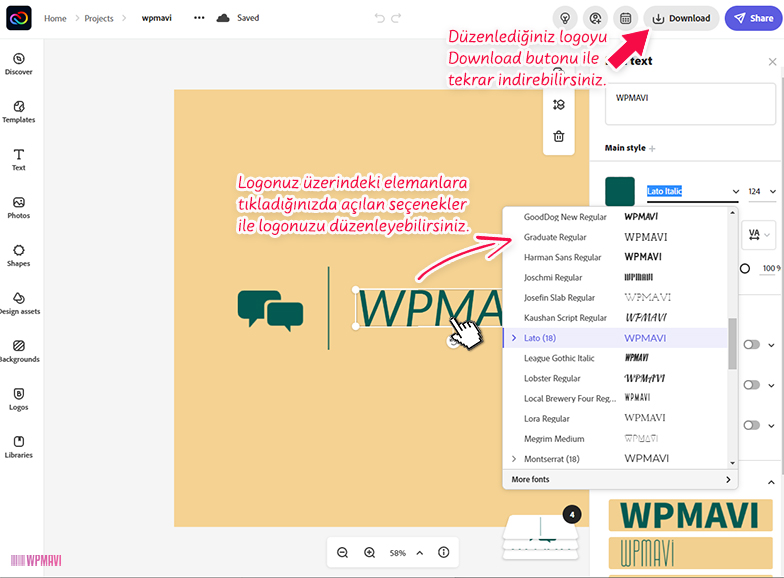Open More fonts
Image resolution: width=784 pixels, height=578 pixels.
coord(620,479)
